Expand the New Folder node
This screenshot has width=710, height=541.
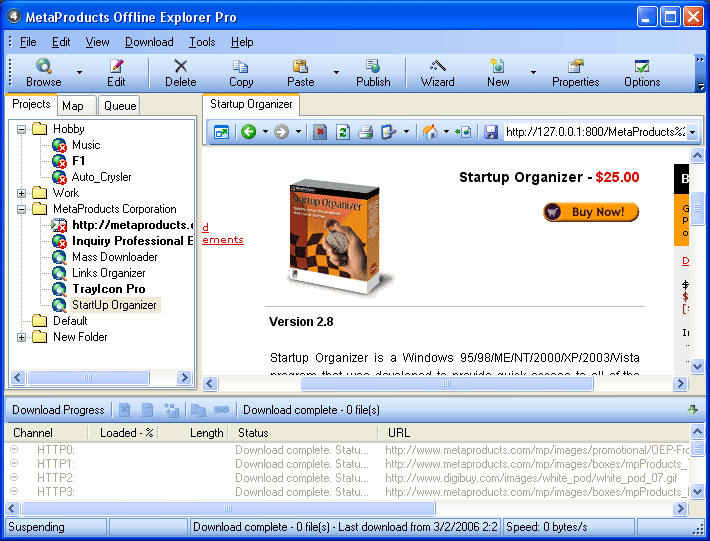point(21,337)
